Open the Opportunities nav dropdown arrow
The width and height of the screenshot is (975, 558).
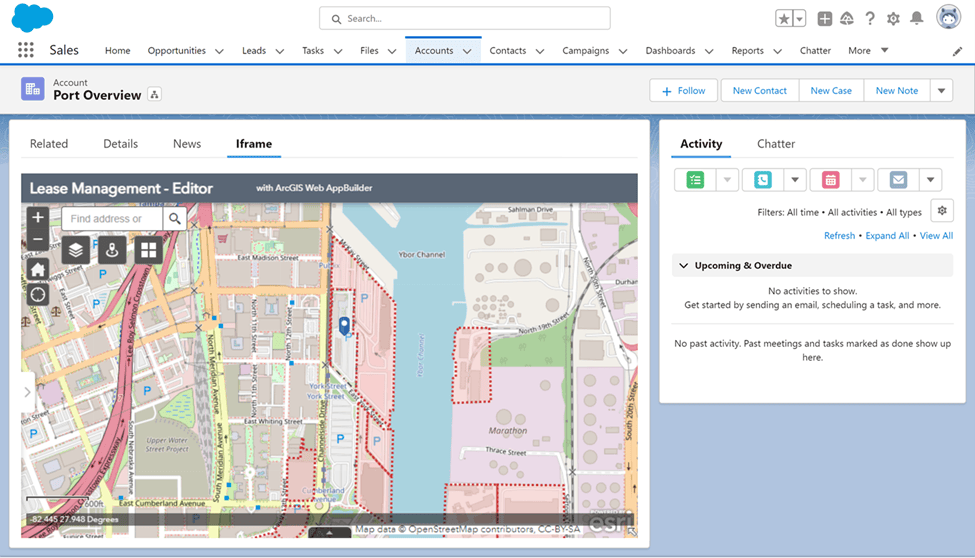coord(219,51)
